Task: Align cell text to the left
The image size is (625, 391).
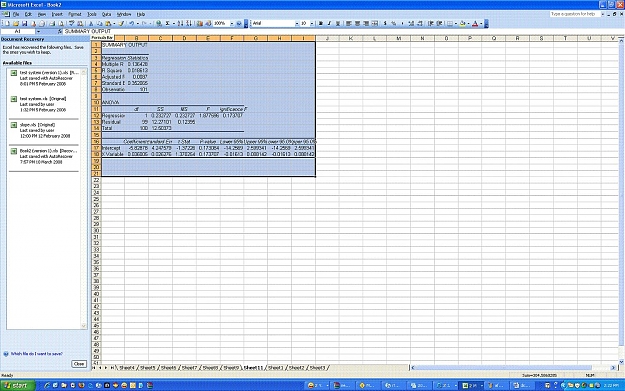Action: pyautogui.click(x=348, y=24)
